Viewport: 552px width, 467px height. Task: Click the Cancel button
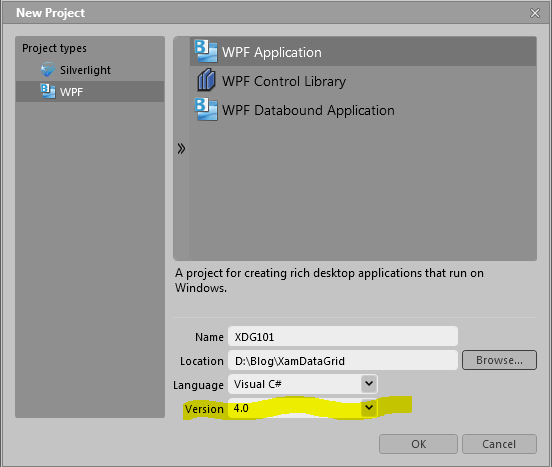[x=499, y=444]
